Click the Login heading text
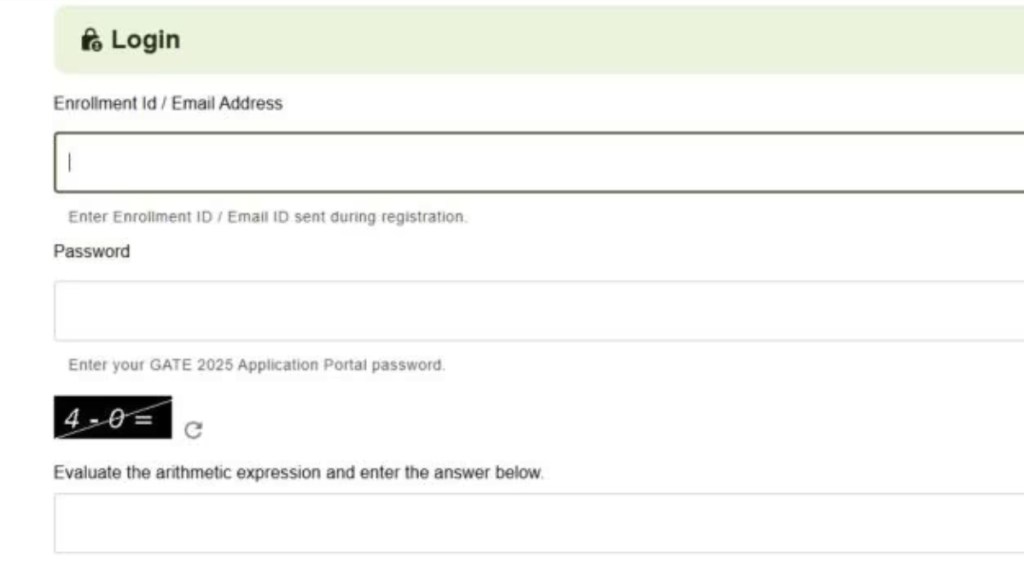The image size is (1024, 576). pyautogui.click(x=146, y=40)
